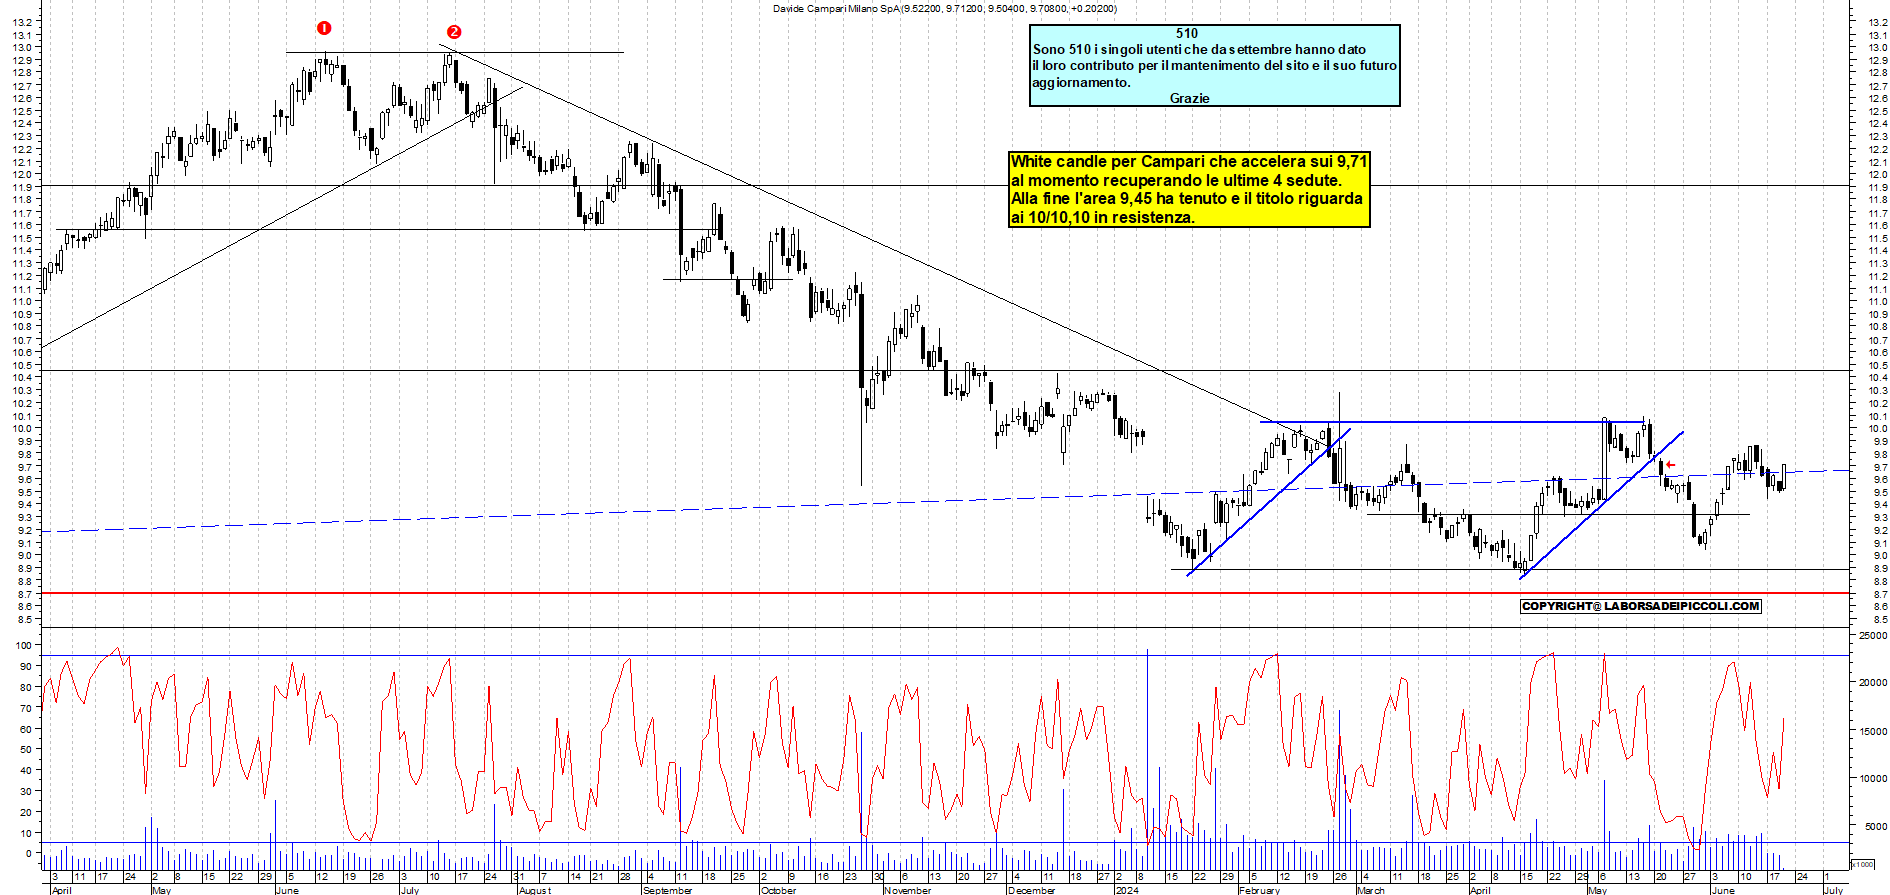Click the line 'al momento recuperando le ultime 4 sedute'

(1176, 180)
